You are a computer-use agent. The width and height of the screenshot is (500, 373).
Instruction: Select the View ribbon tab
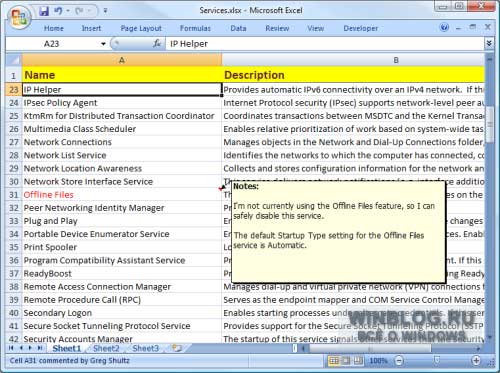[316, 28]
